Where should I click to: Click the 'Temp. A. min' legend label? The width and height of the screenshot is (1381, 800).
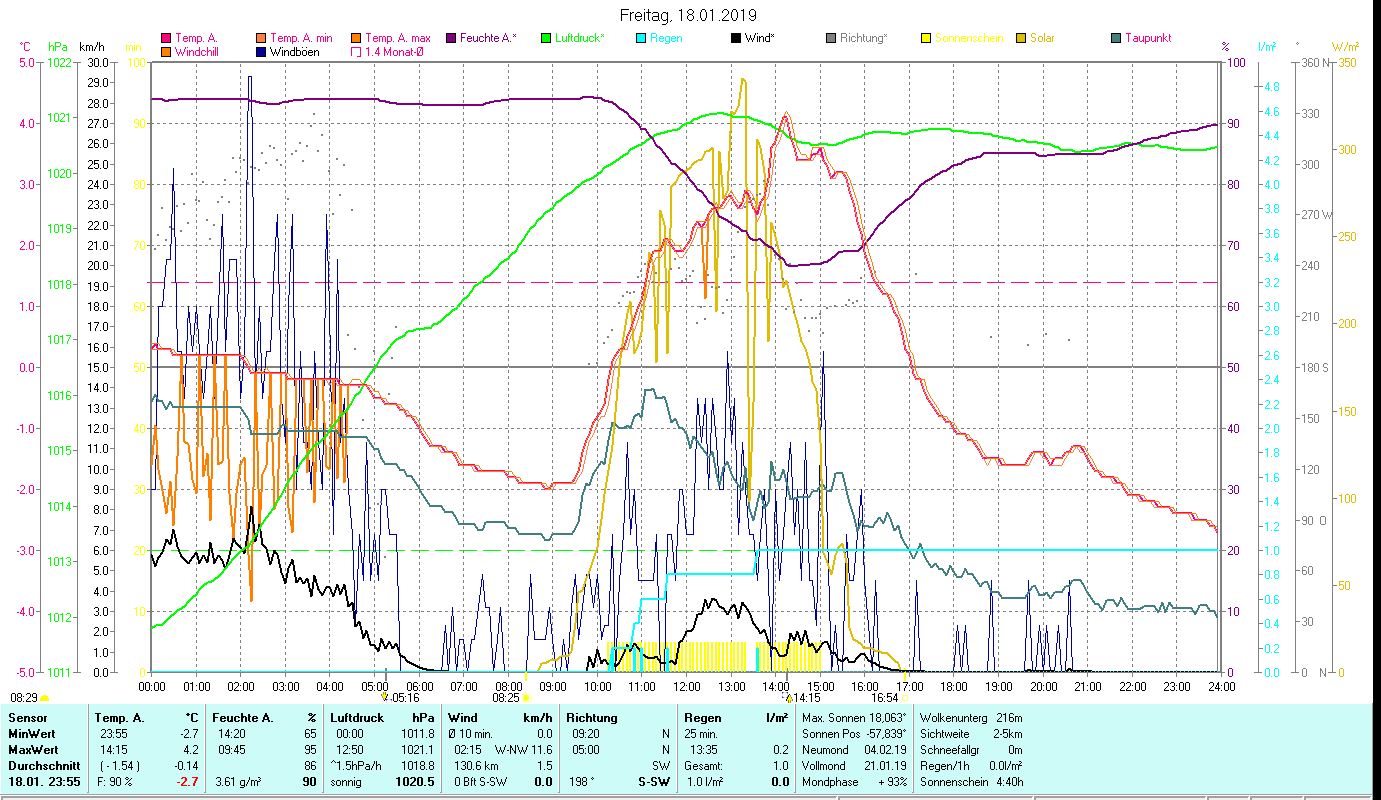(302, 38)
